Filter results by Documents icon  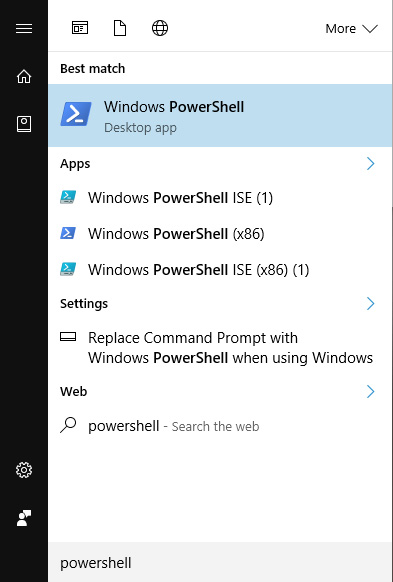(119, 28)
